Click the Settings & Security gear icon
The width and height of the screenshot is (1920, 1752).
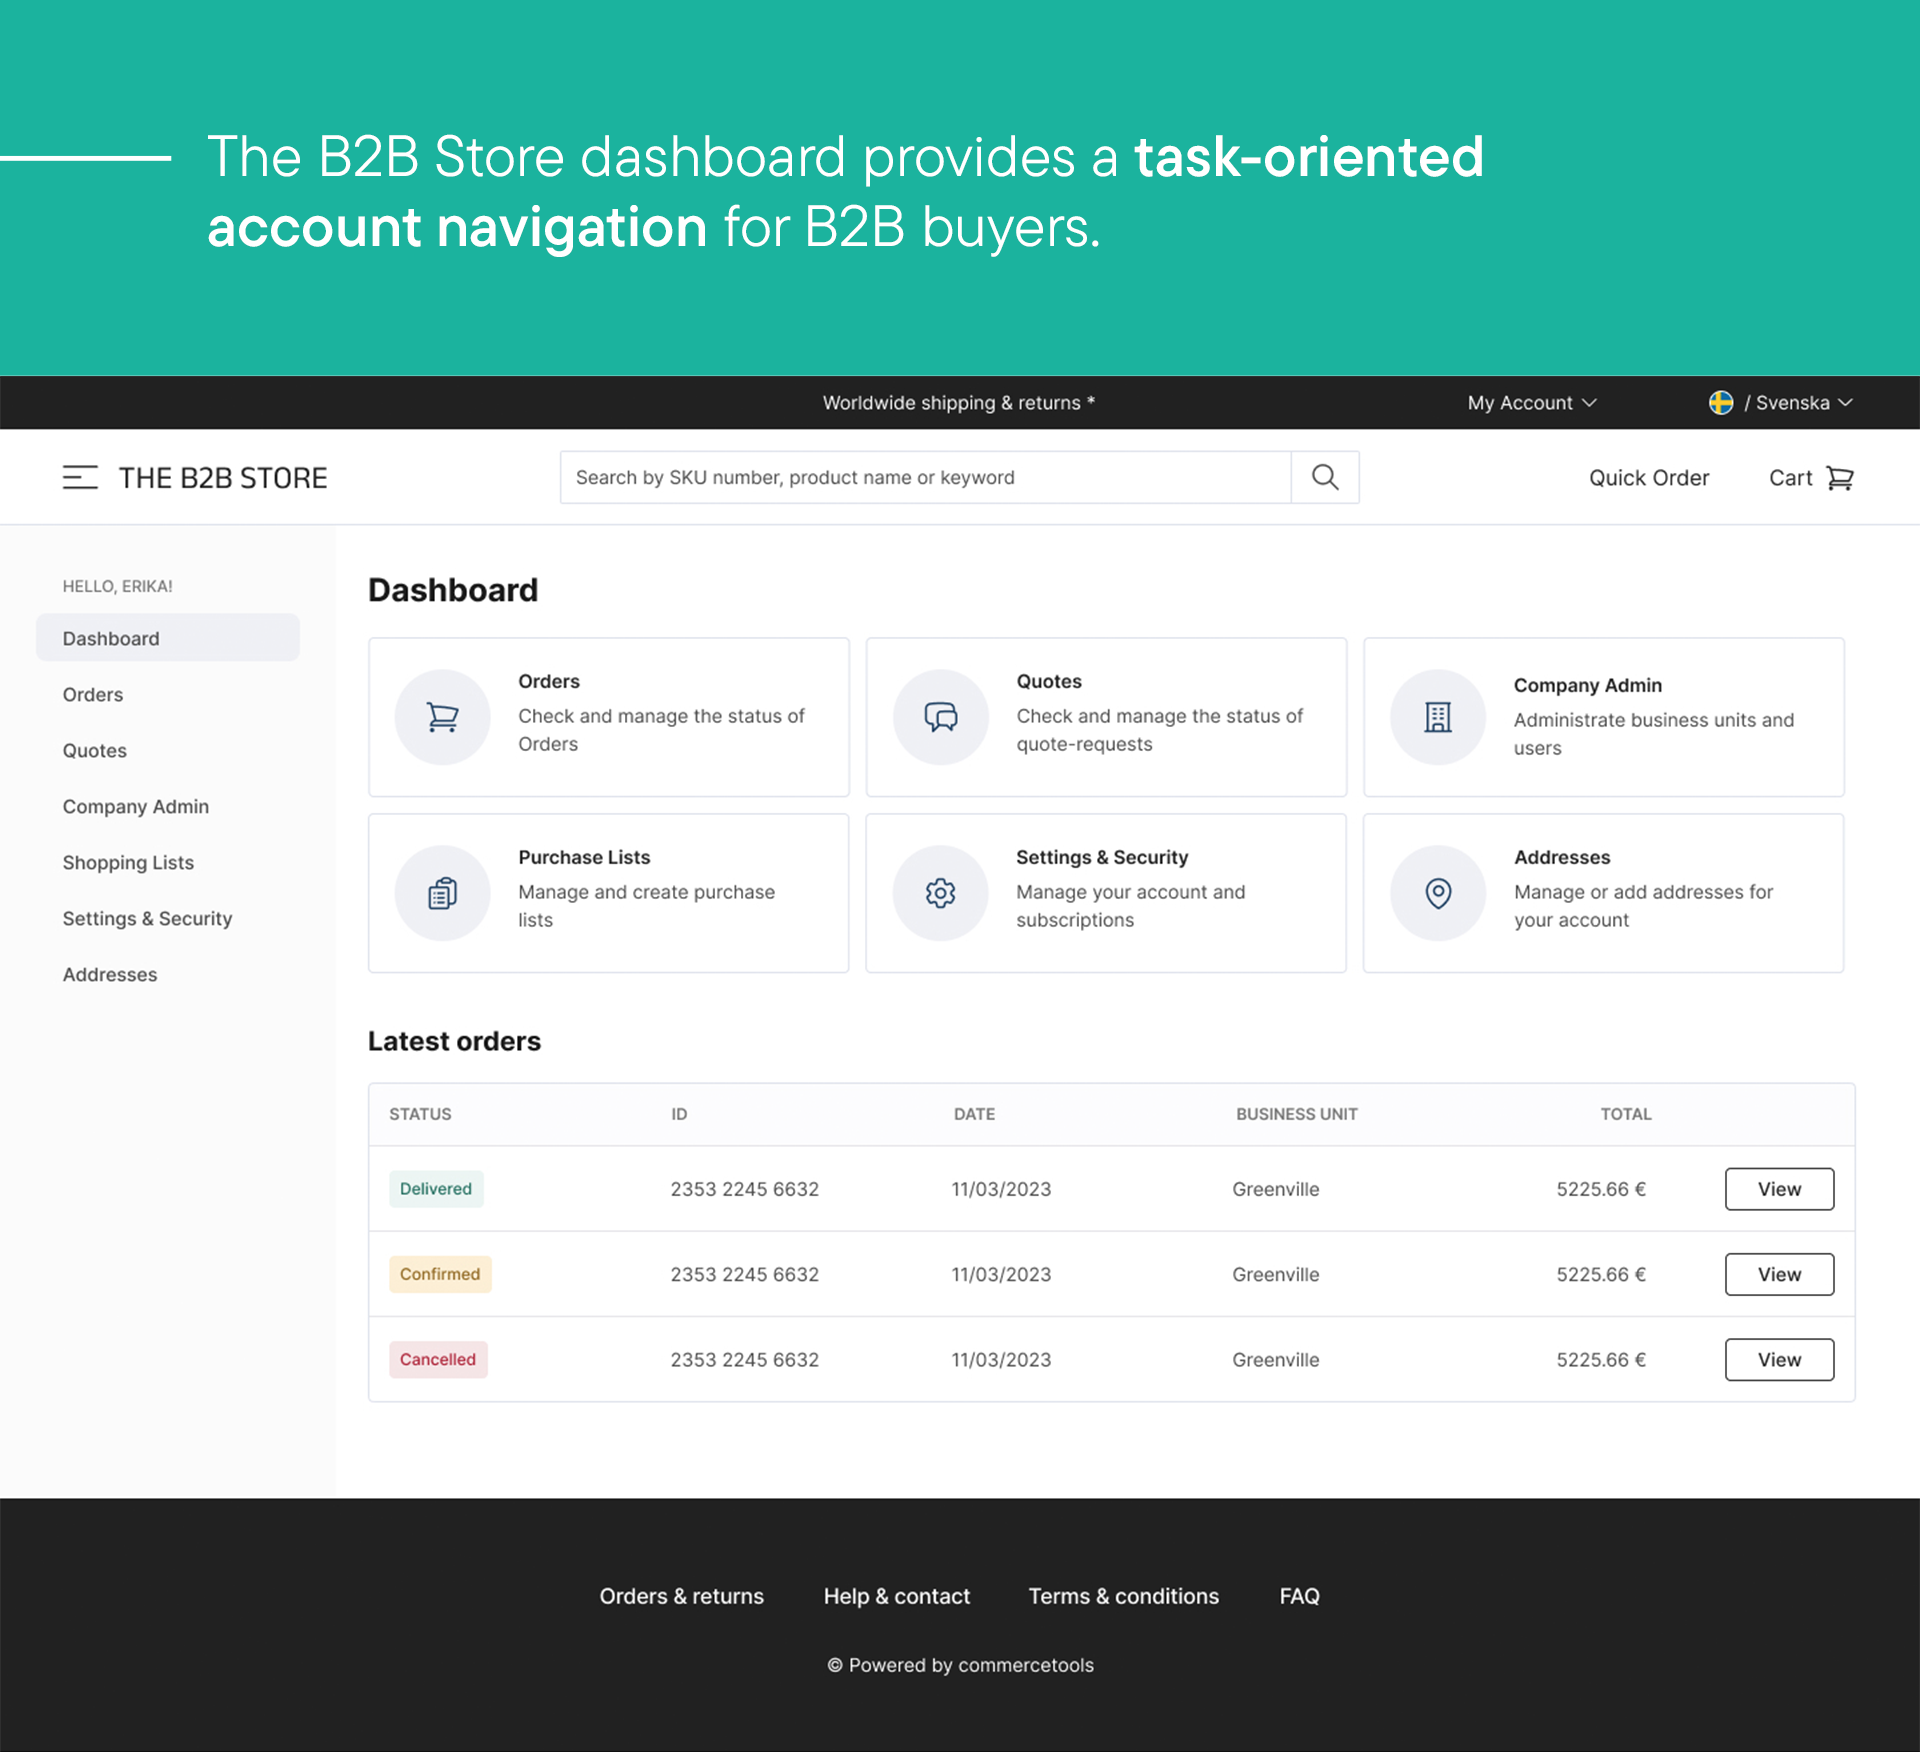tap(940, 892)
